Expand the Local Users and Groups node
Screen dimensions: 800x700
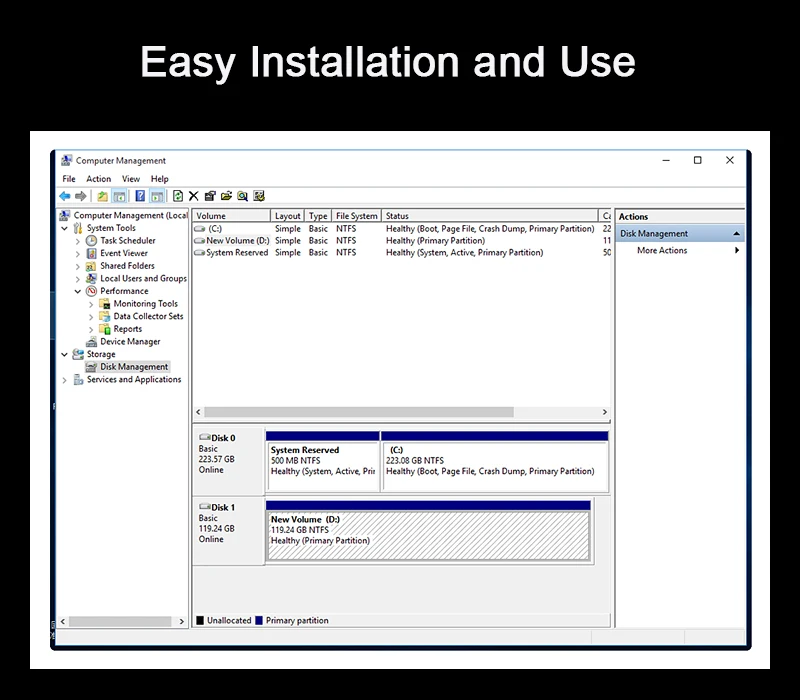[x=78, y=279]
